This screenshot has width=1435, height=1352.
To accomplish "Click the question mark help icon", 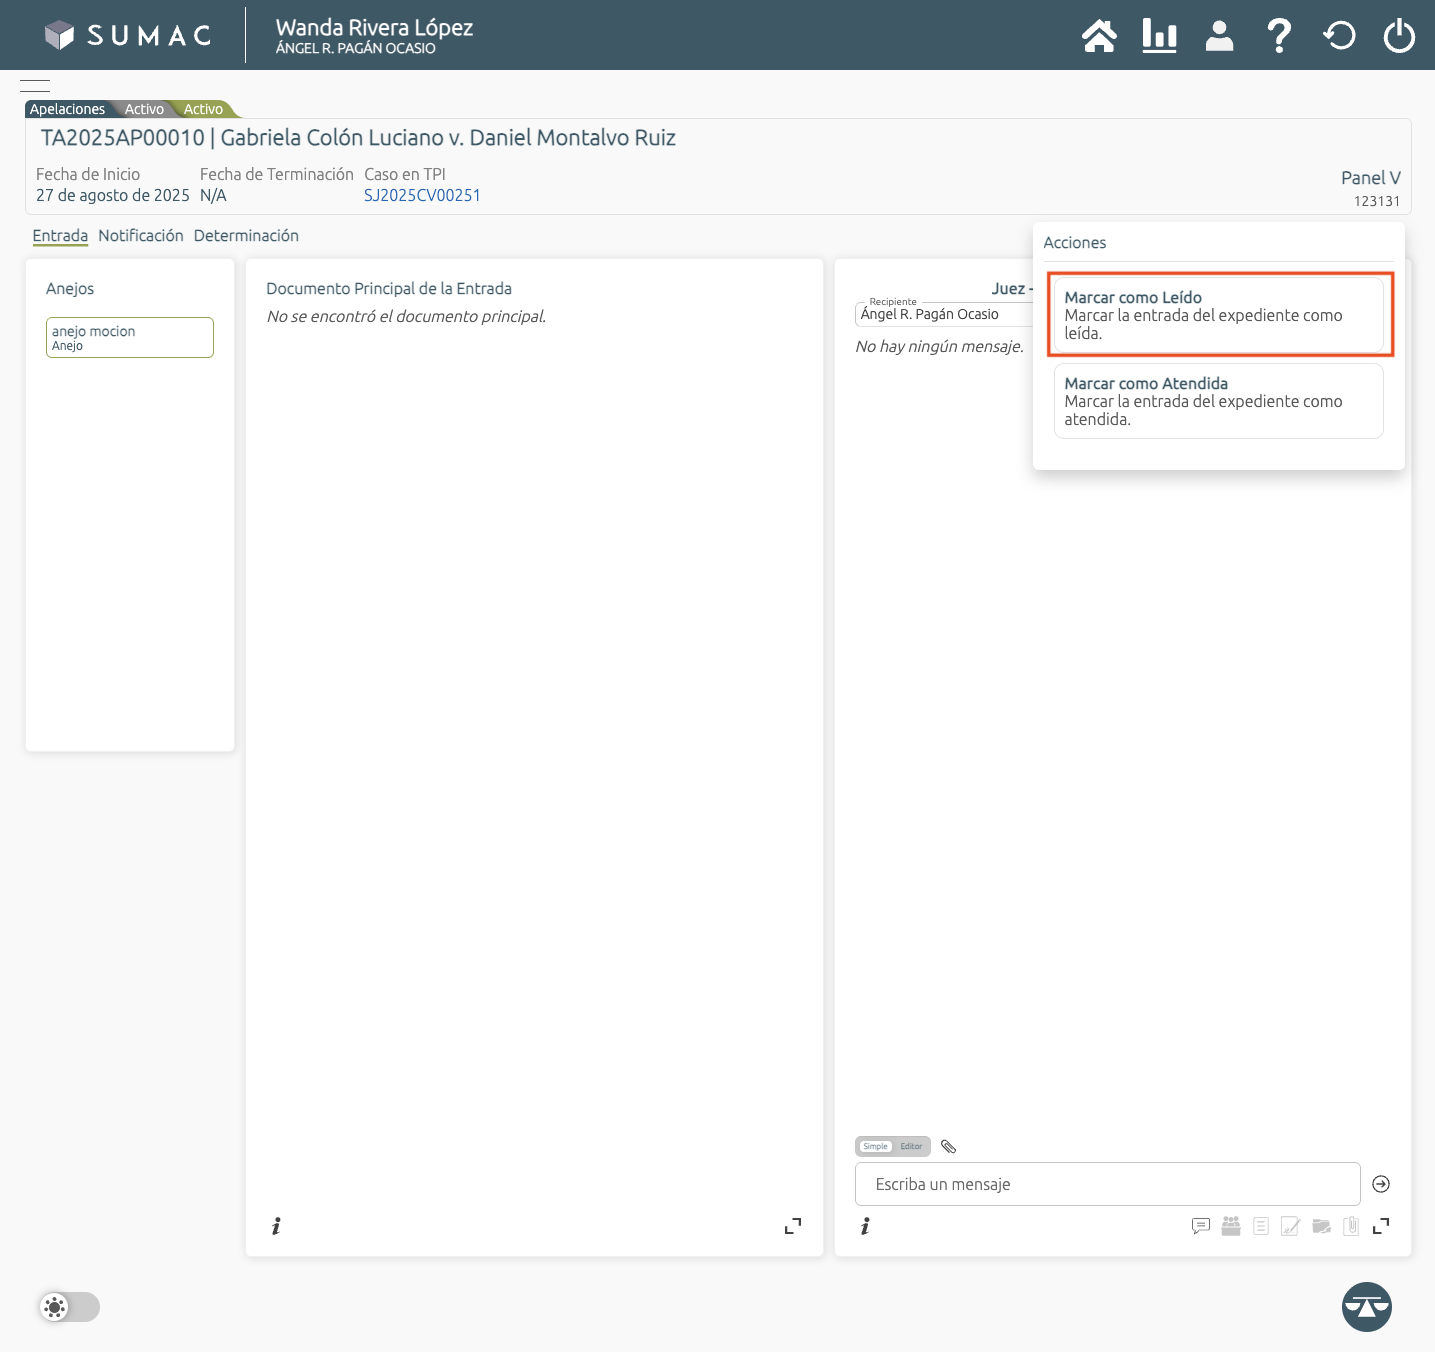I will pyautogui.click(x=1278, y=36).
